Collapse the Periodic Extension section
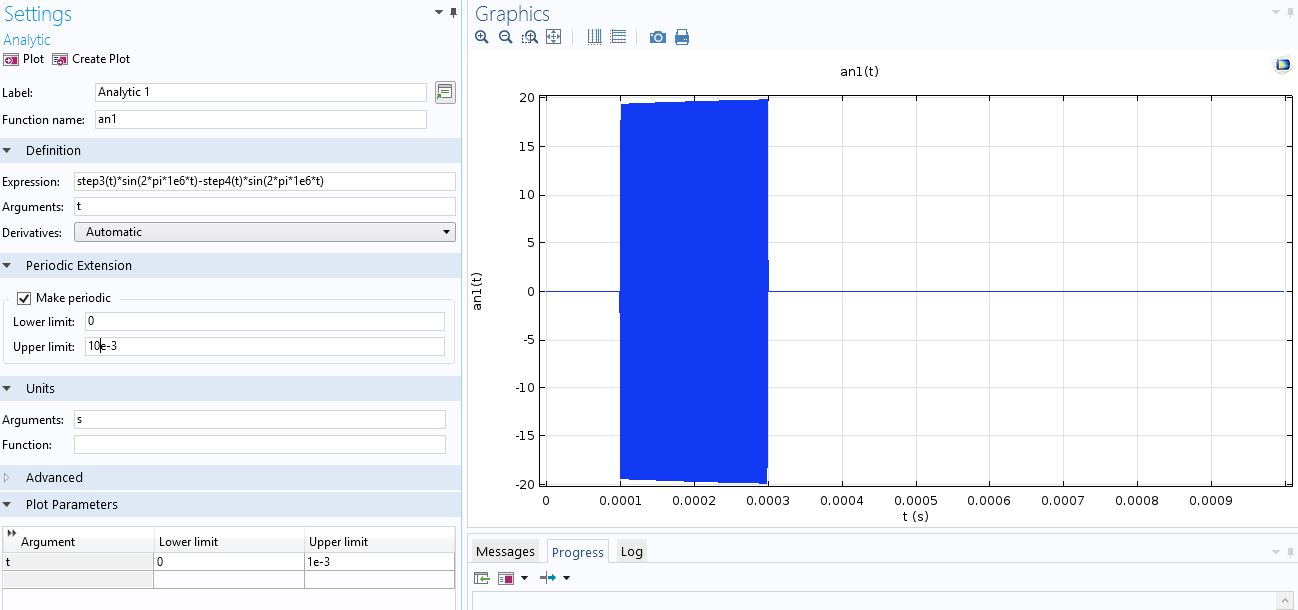Image resolution: width=1298 pixels, height=610 pixels. 7,266
